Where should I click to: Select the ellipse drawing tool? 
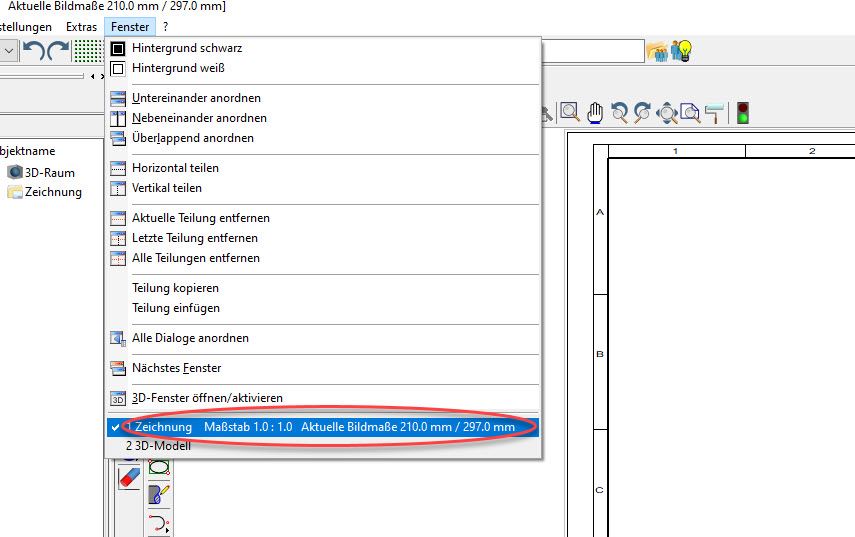point(159,467)
